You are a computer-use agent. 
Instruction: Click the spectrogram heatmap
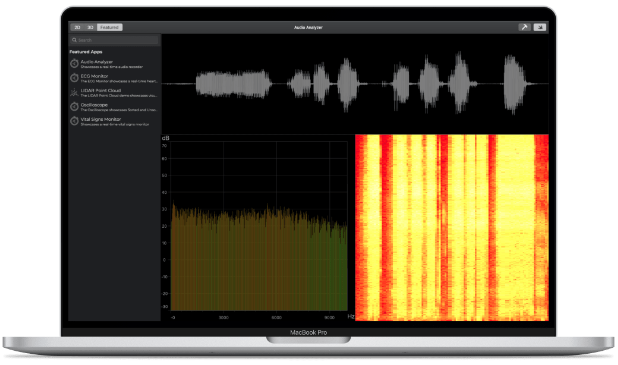452,227
